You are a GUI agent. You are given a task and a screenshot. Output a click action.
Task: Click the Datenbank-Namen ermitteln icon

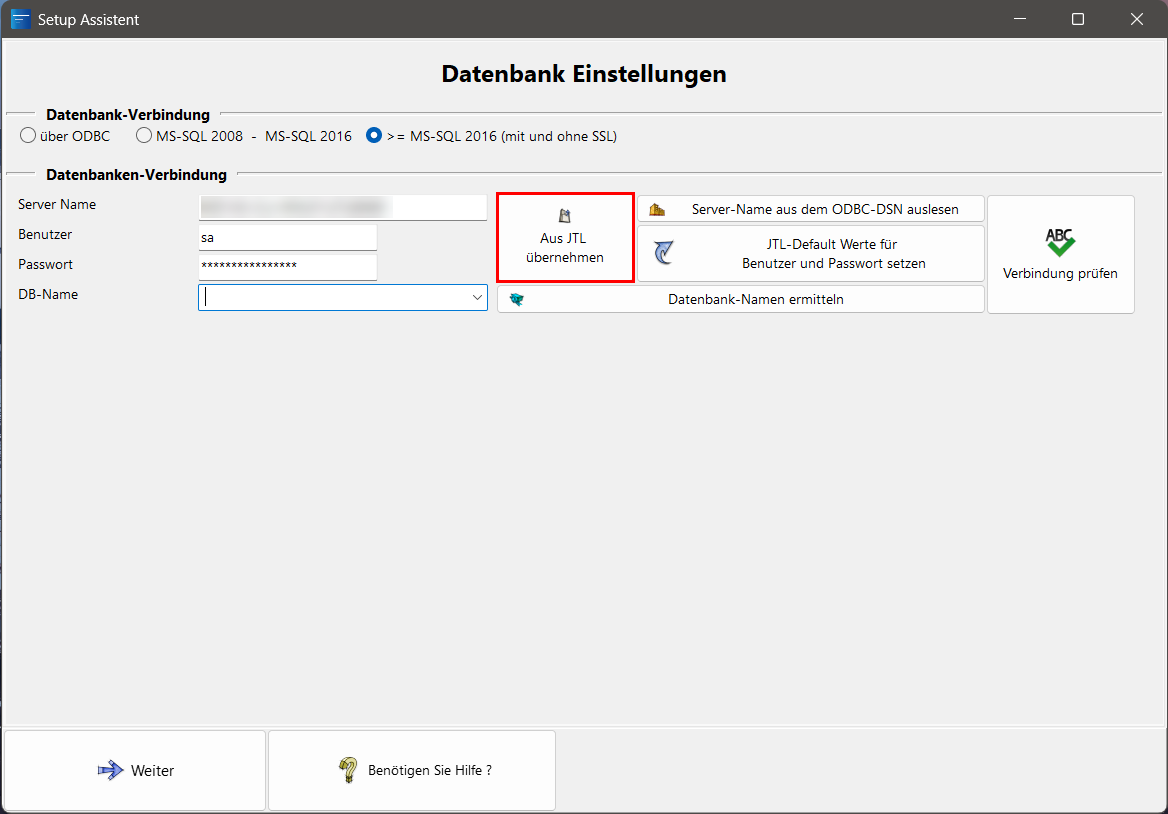[x=517, y=299]
